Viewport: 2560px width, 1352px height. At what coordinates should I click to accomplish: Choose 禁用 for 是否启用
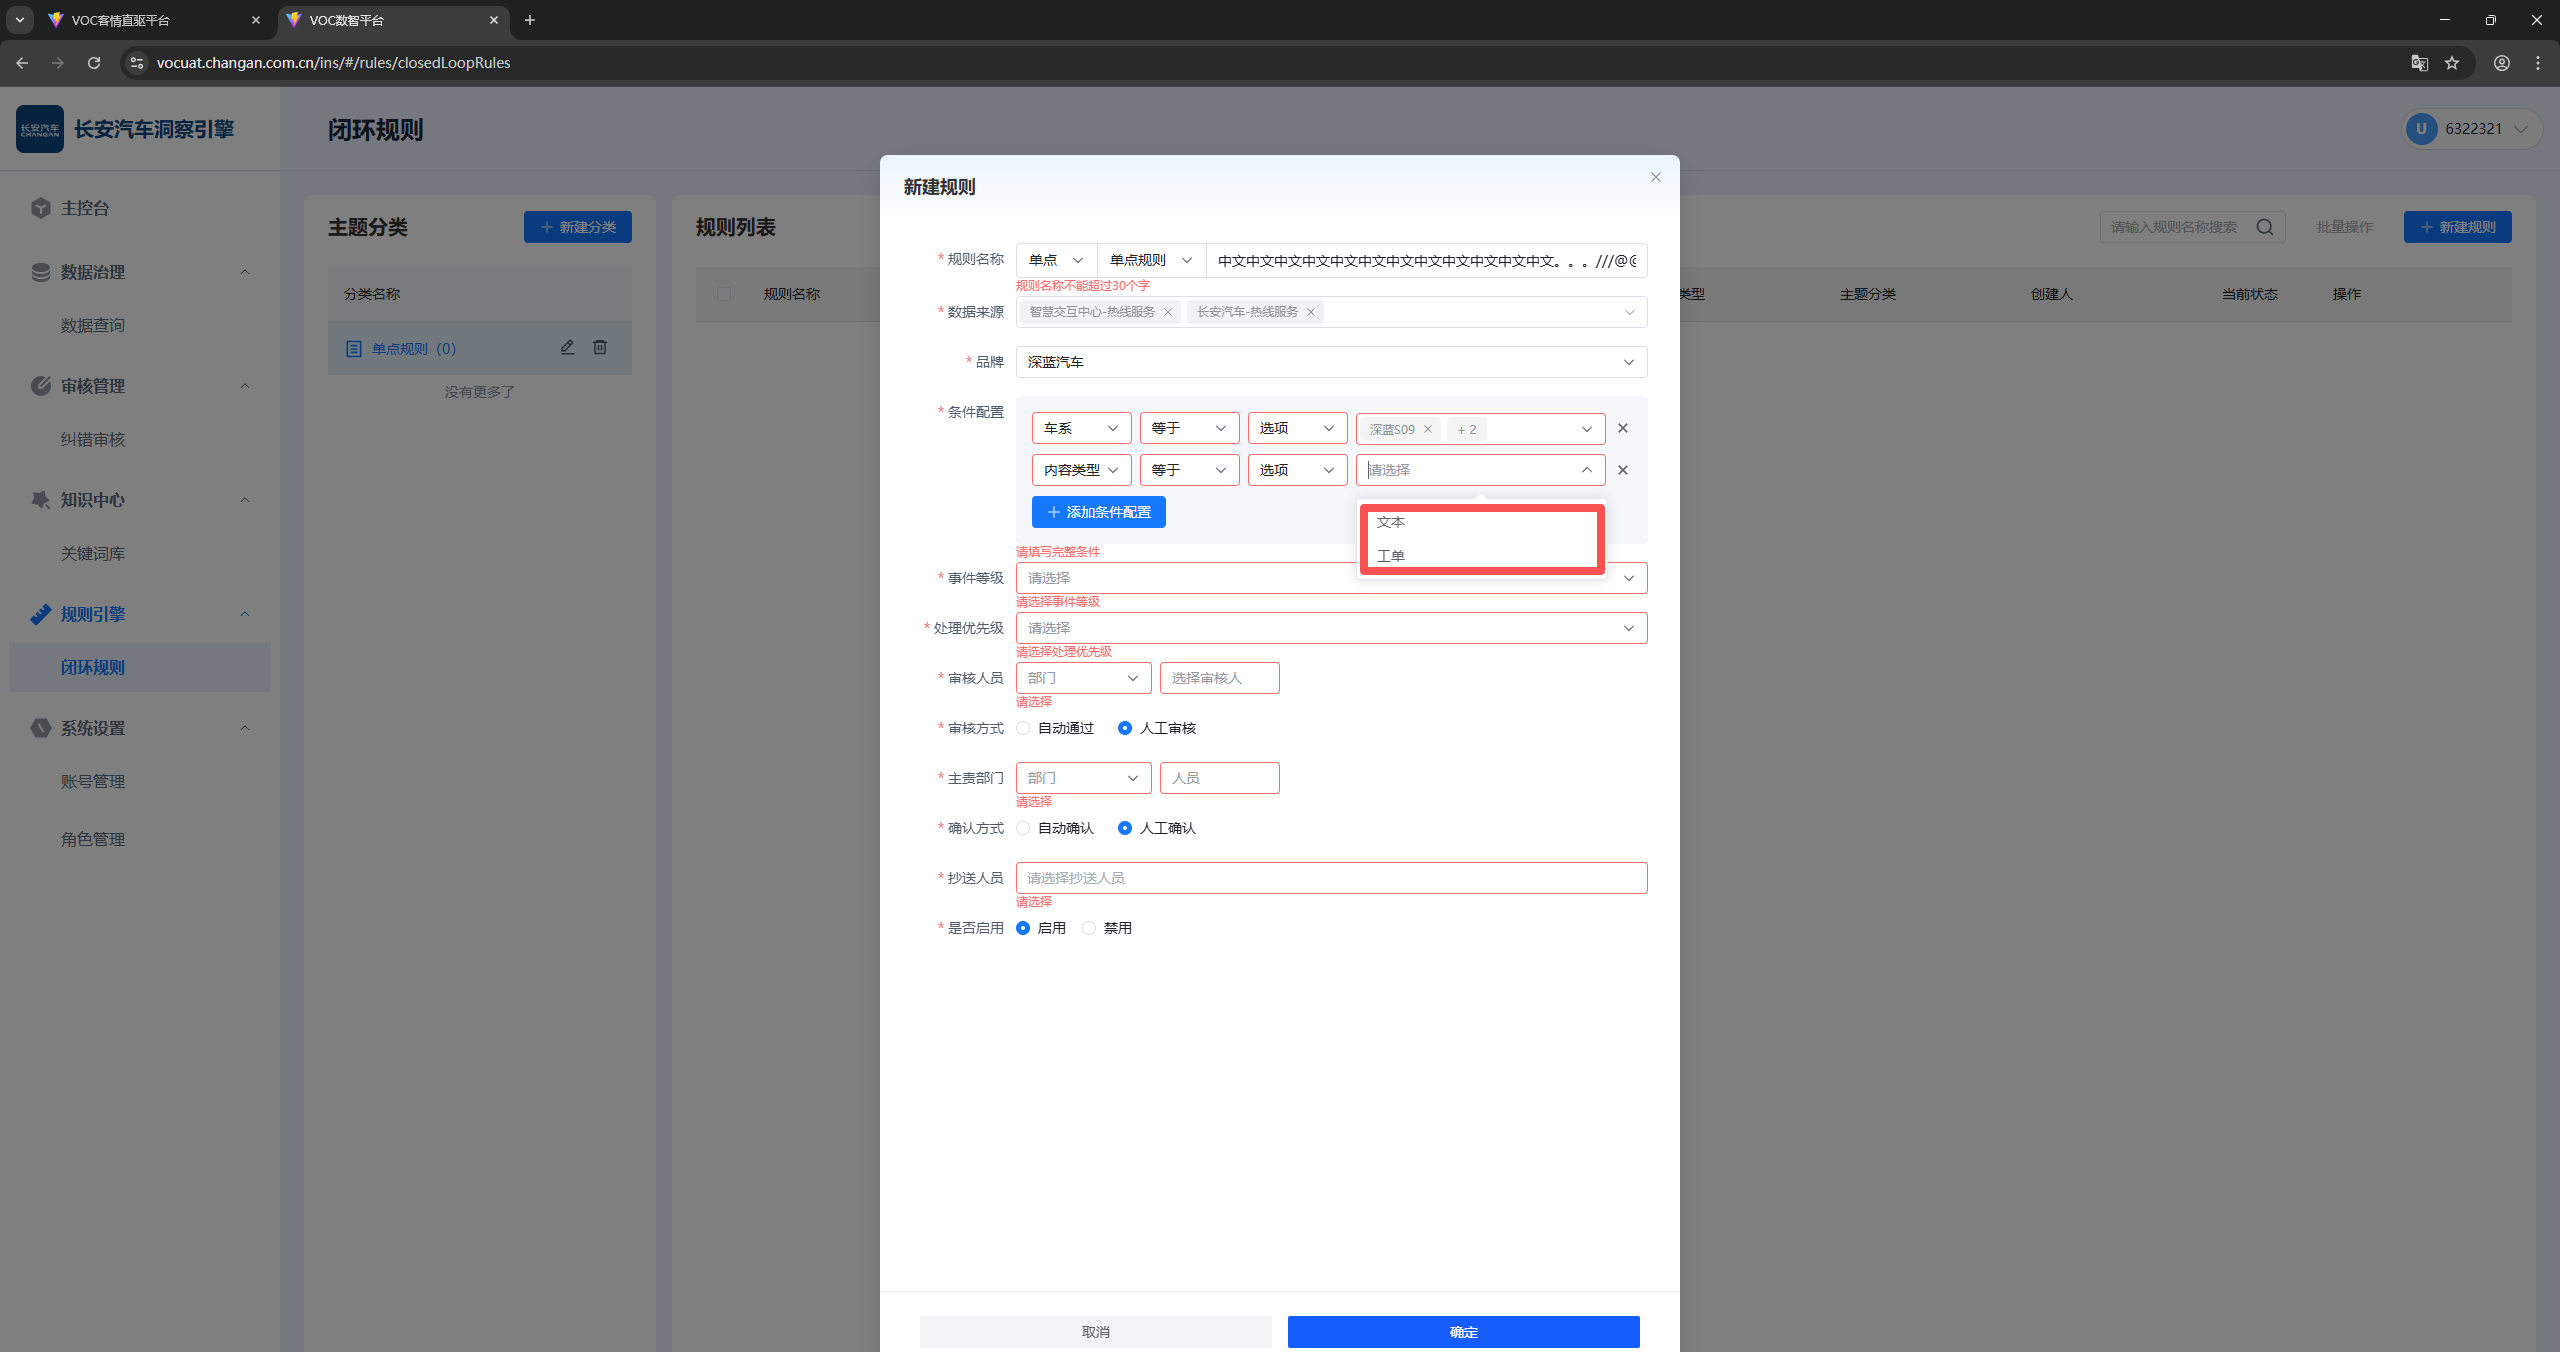coord(1090,928)
